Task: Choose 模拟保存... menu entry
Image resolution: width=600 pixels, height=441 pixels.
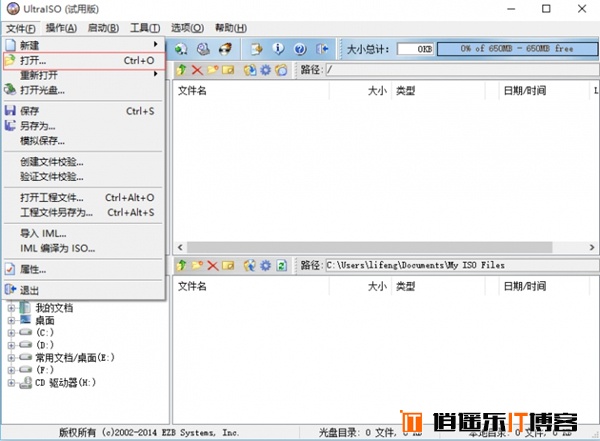Action: pos(84,140)
